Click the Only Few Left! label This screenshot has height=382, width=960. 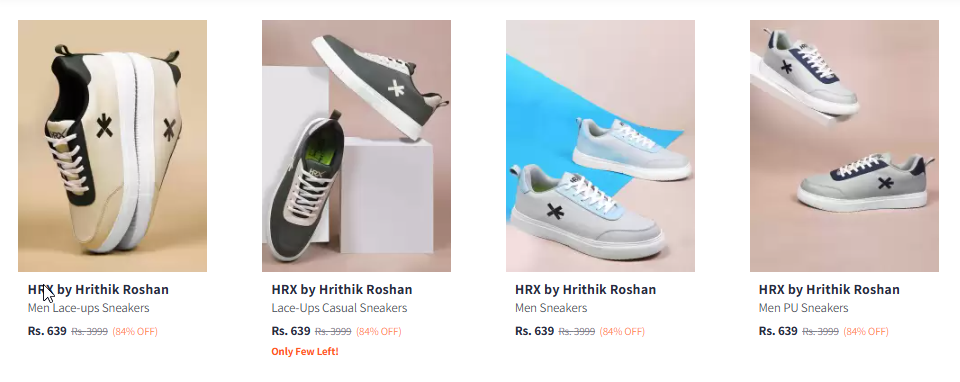pos(305,351)
